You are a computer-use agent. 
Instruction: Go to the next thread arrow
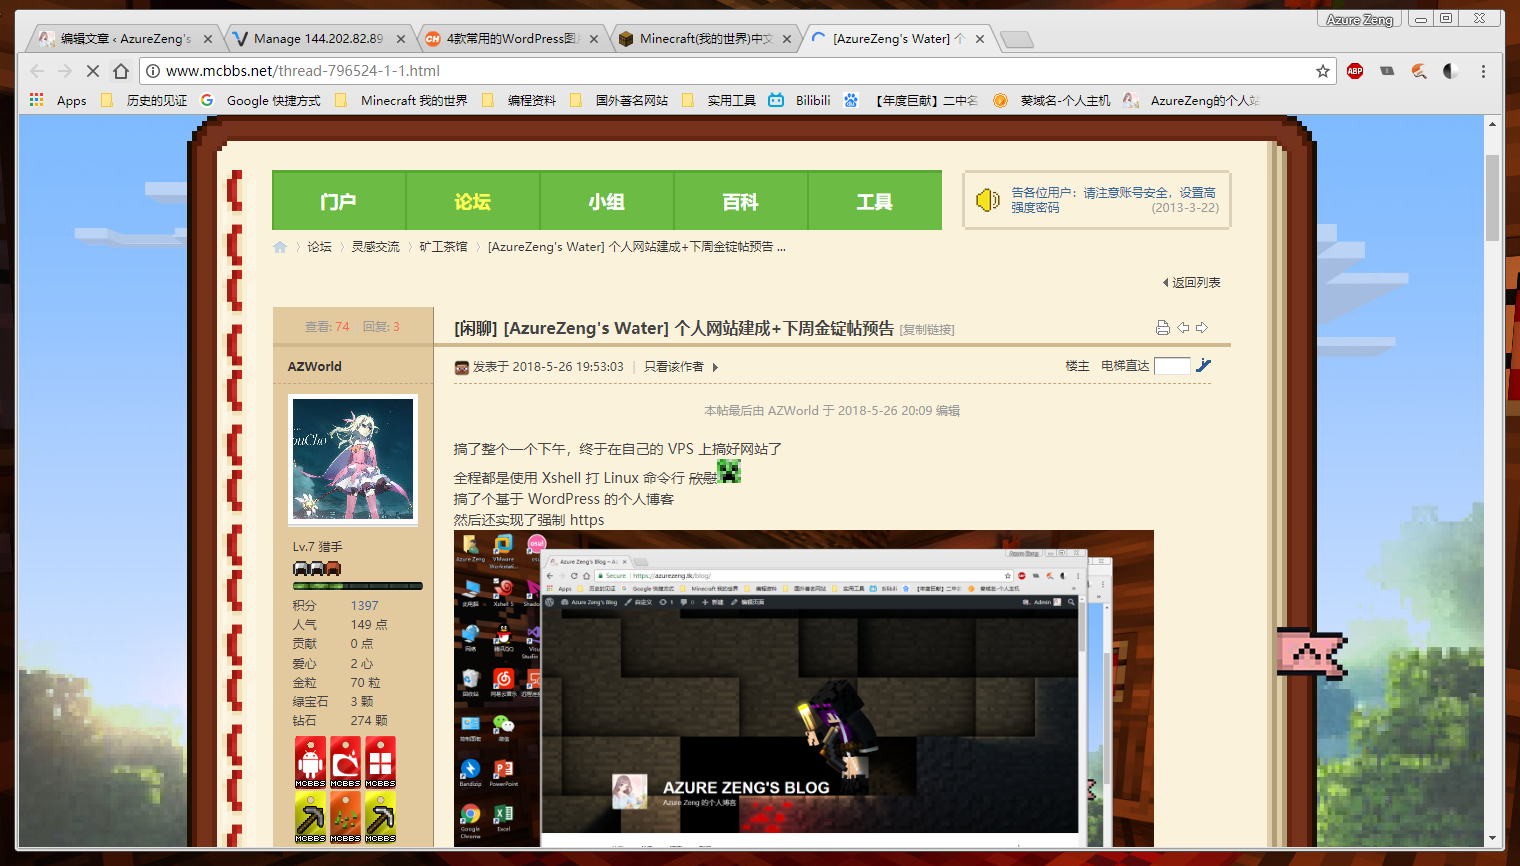point(1202,327)
